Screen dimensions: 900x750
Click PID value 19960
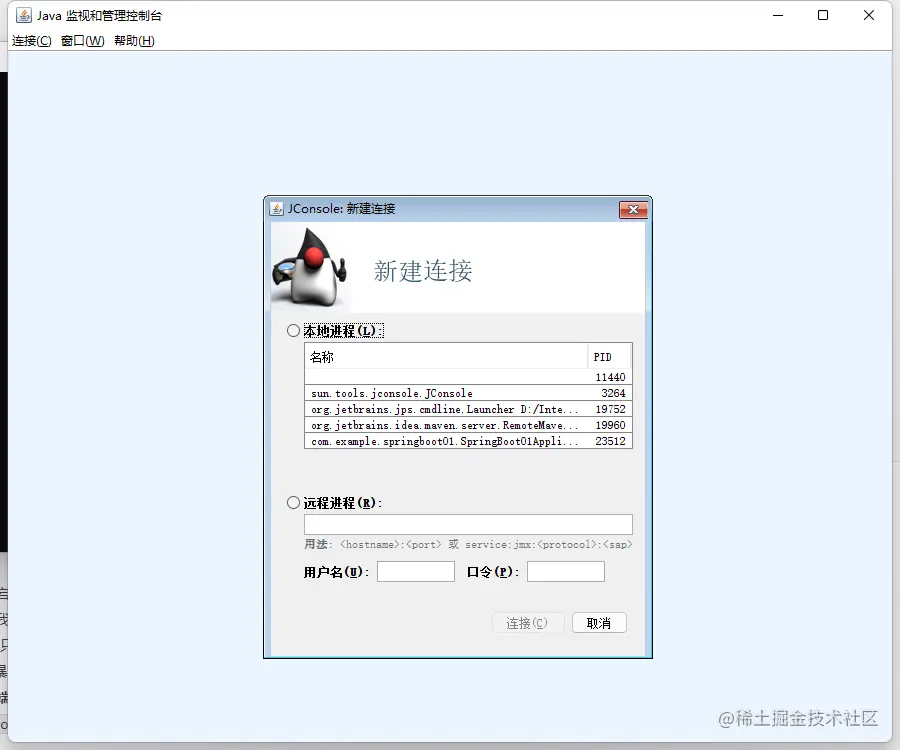point(610,425)
